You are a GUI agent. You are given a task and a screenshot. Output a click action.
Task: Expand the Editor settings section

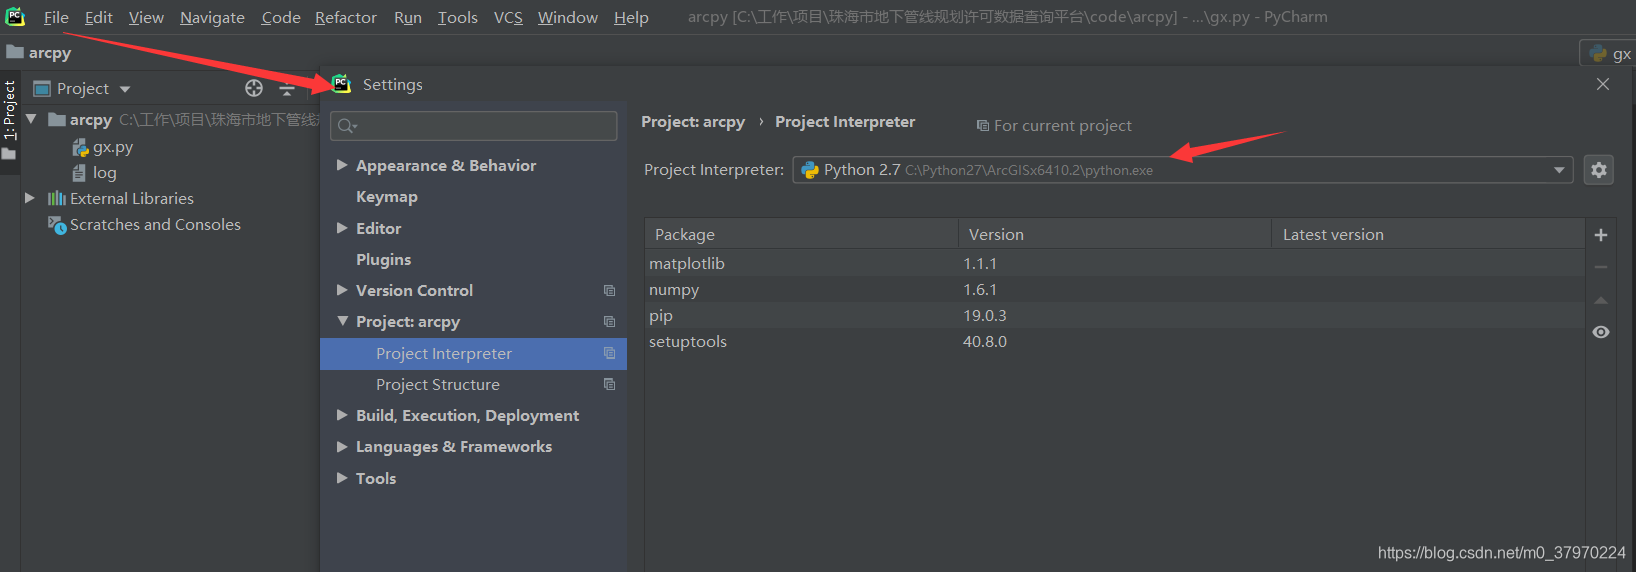tap(342, 228)
